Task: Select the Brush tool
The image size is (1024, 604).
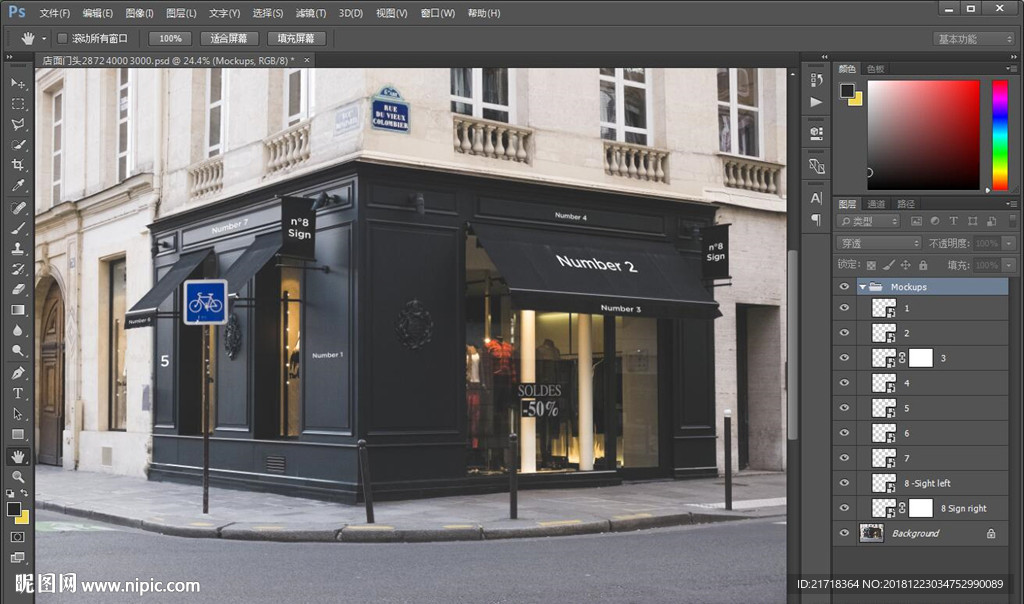Action: coord(18,228)
